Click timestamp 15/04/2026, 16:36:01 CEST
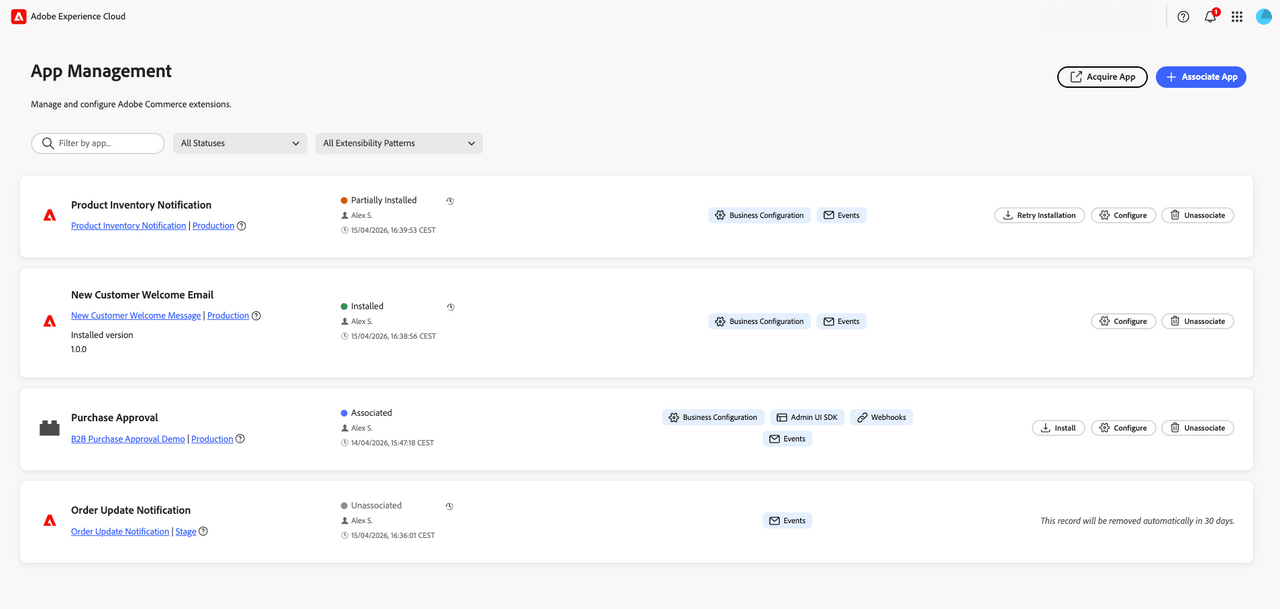1280x609 pixels. click(x=393, y=536)
